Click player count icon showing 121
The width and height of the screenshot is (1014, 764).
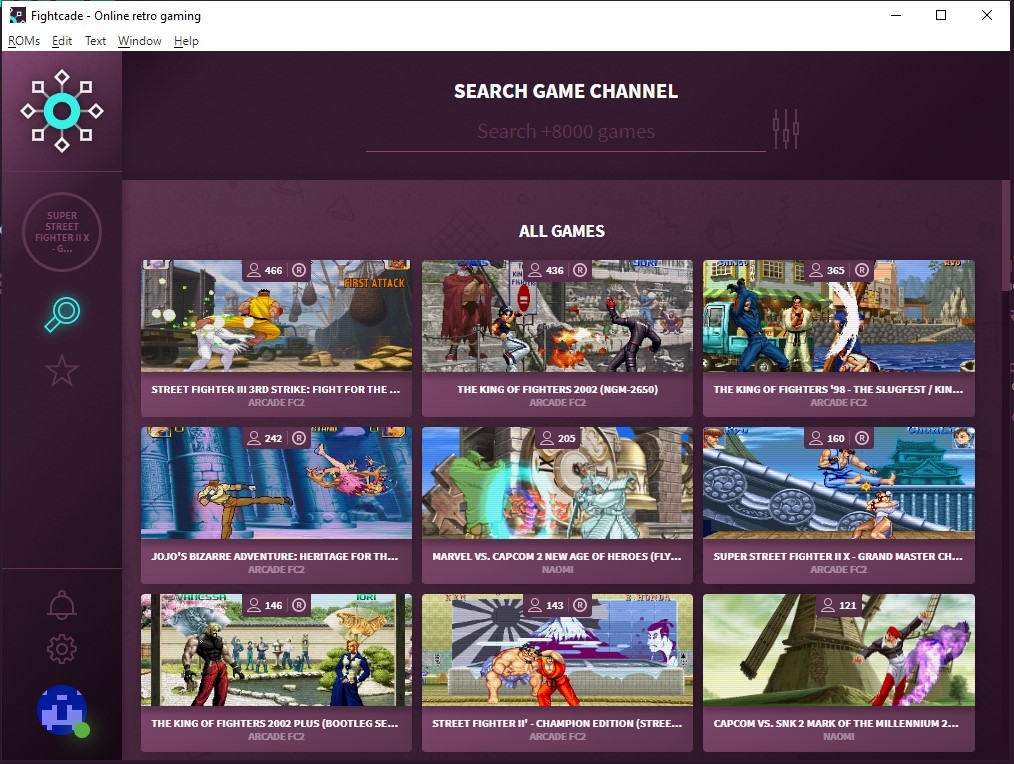pos(828,605)
